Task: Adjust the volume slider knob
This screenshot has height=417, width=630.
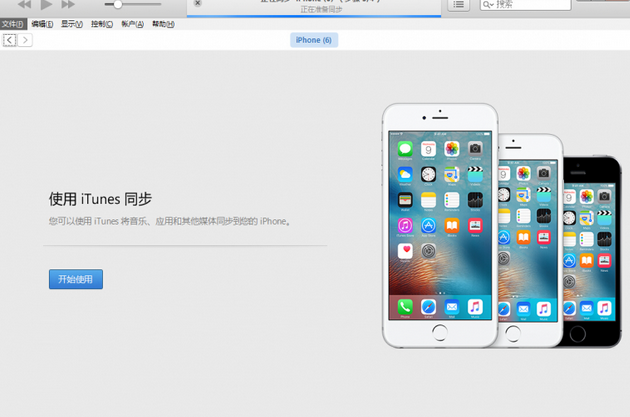Action: tap(117, 4)
